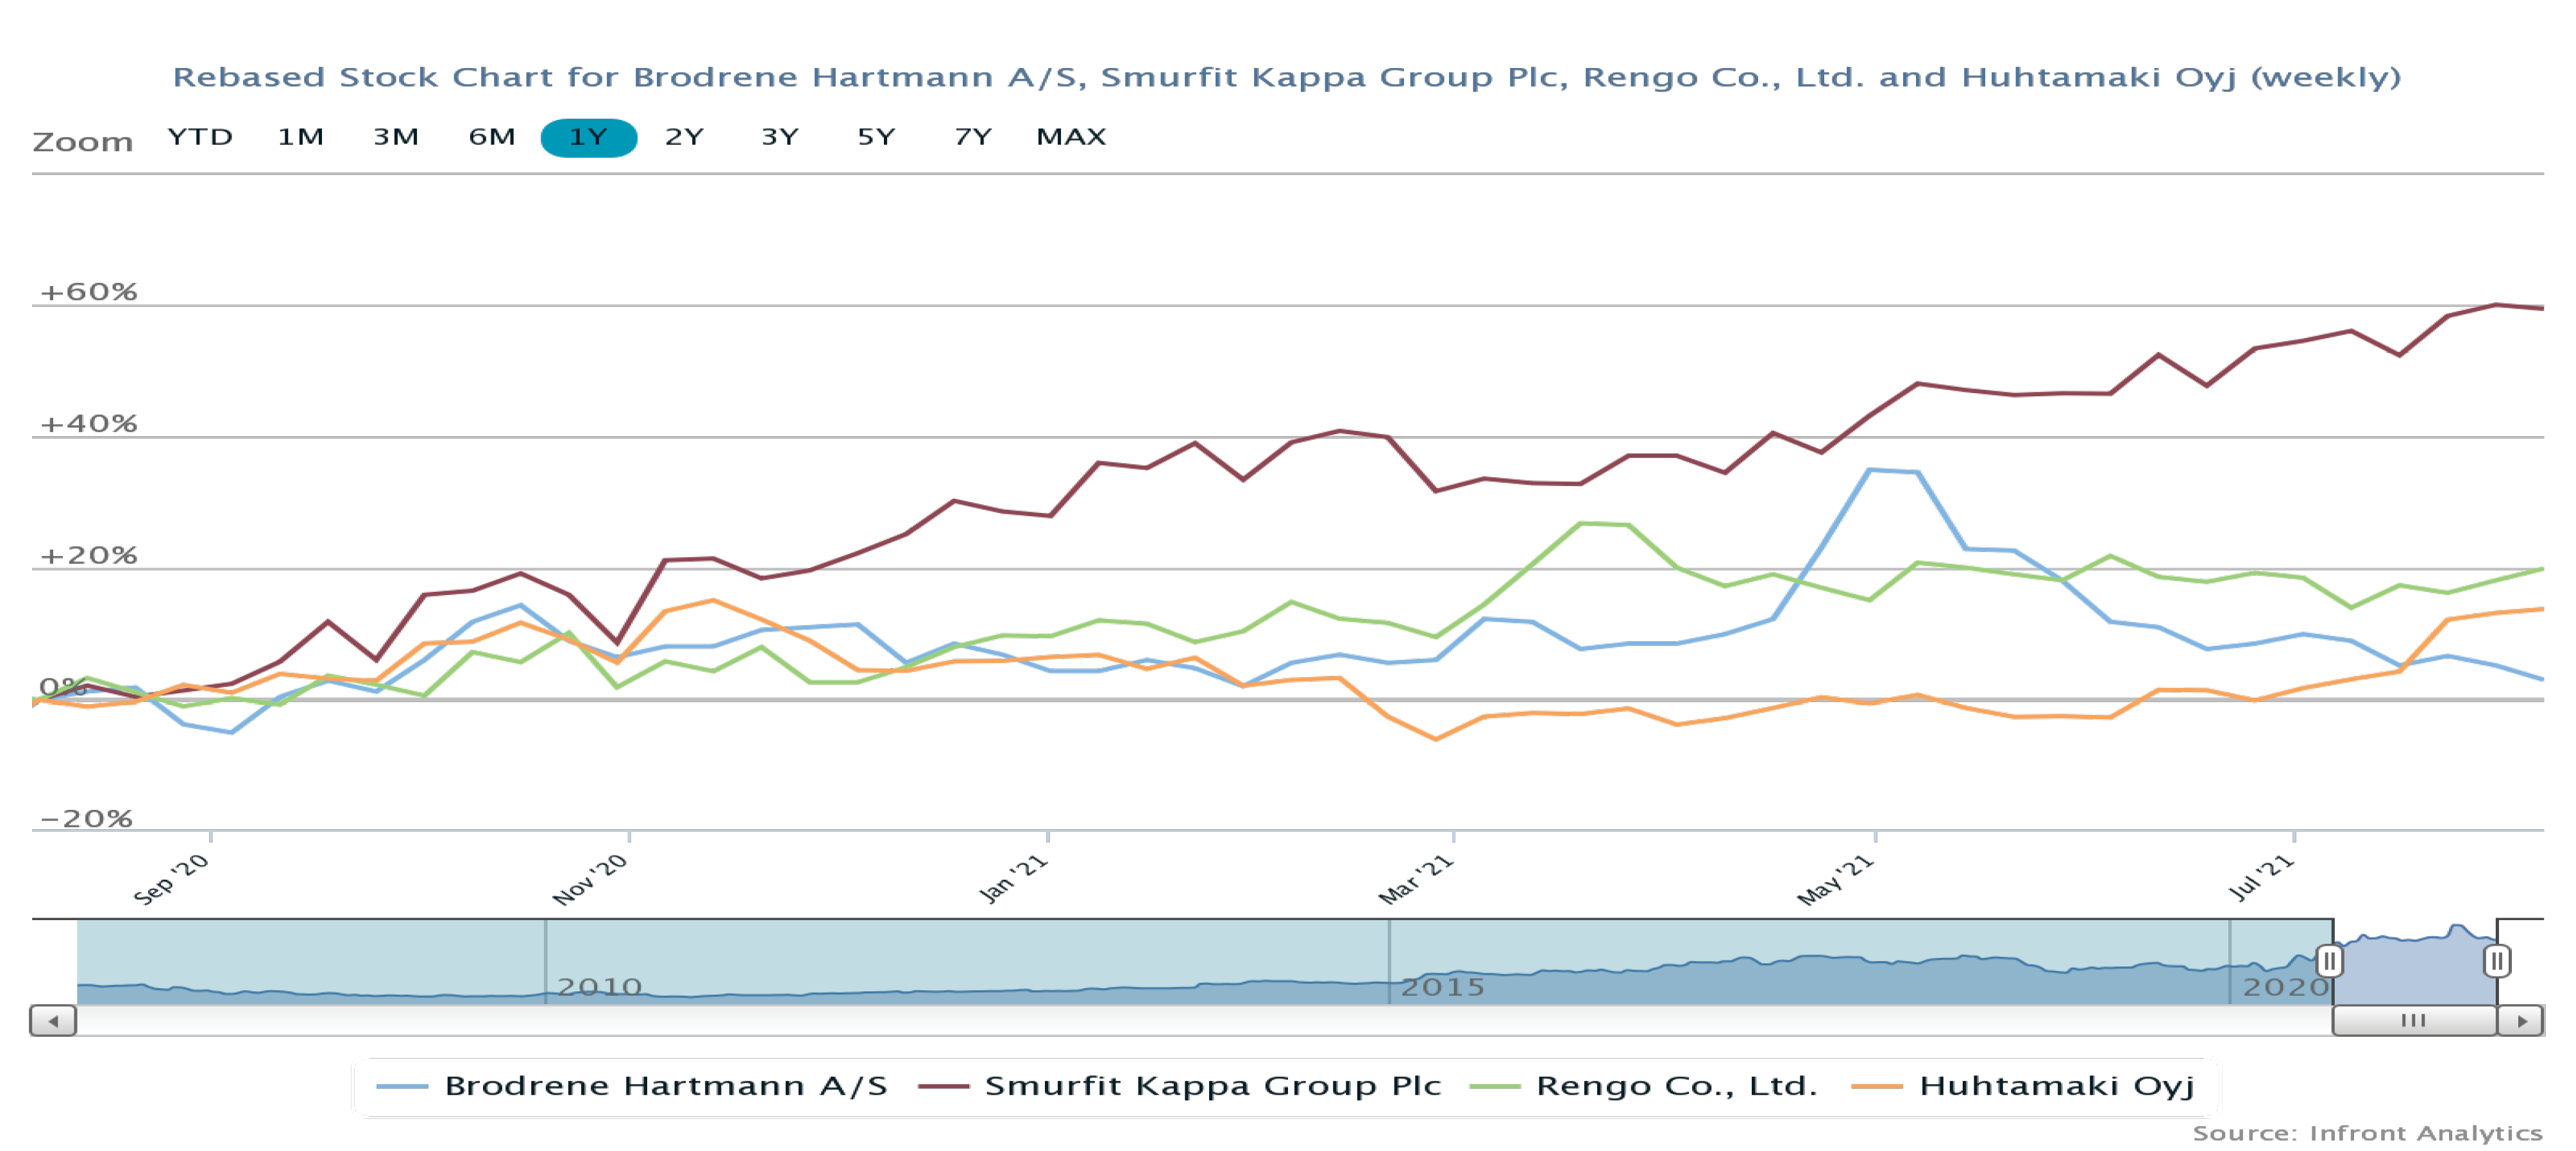The height and width of the screenshot is (1151, 2576).
Task: Click the right scroll arrow of the navigator
Action: (2521, 1021)
